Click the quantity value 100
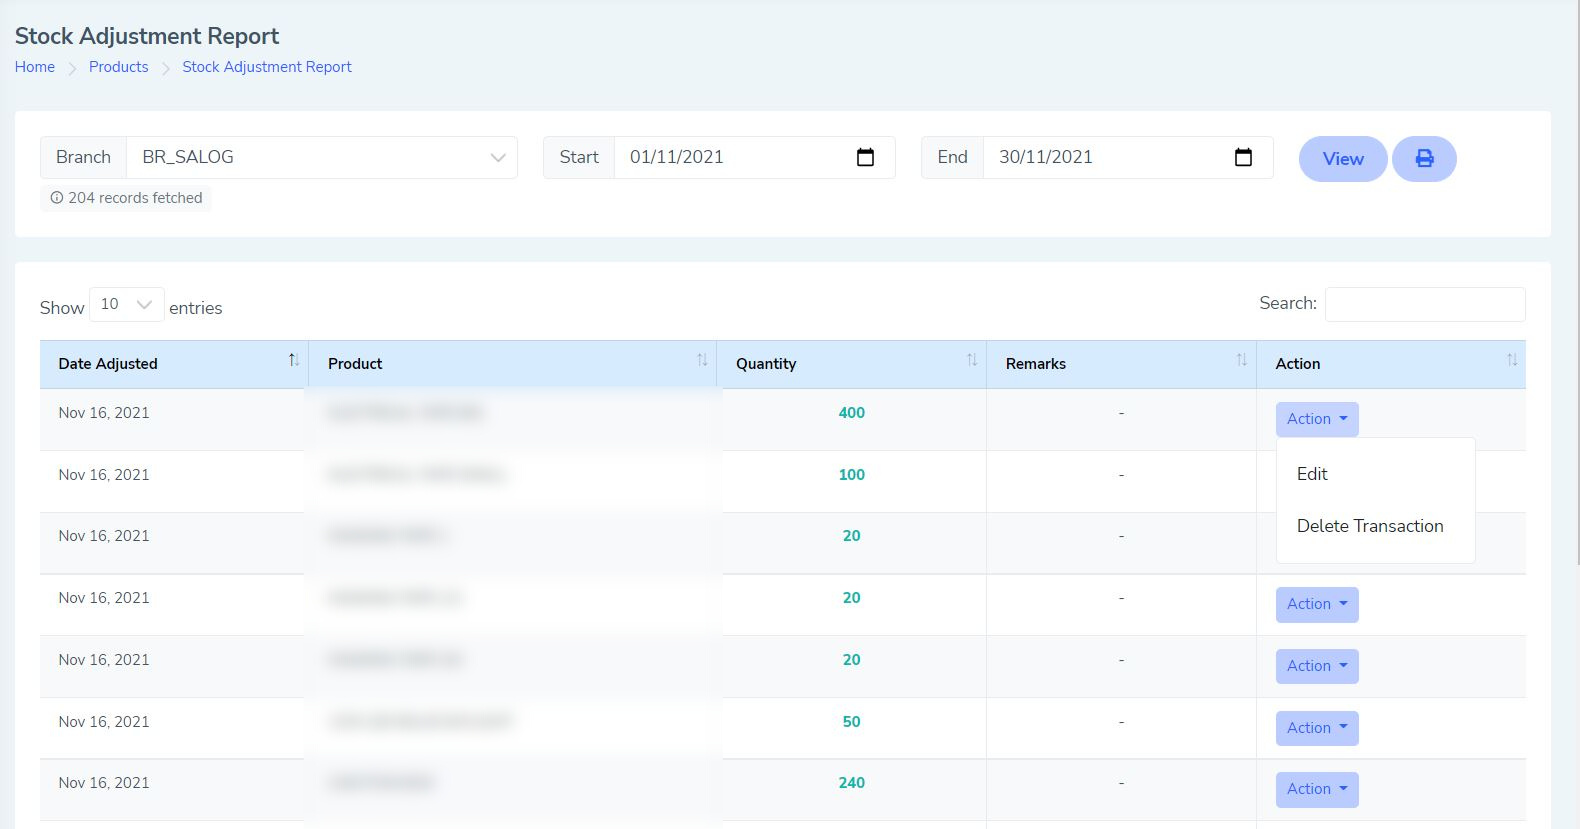1580x829 pixels. [x=852, y=475]
